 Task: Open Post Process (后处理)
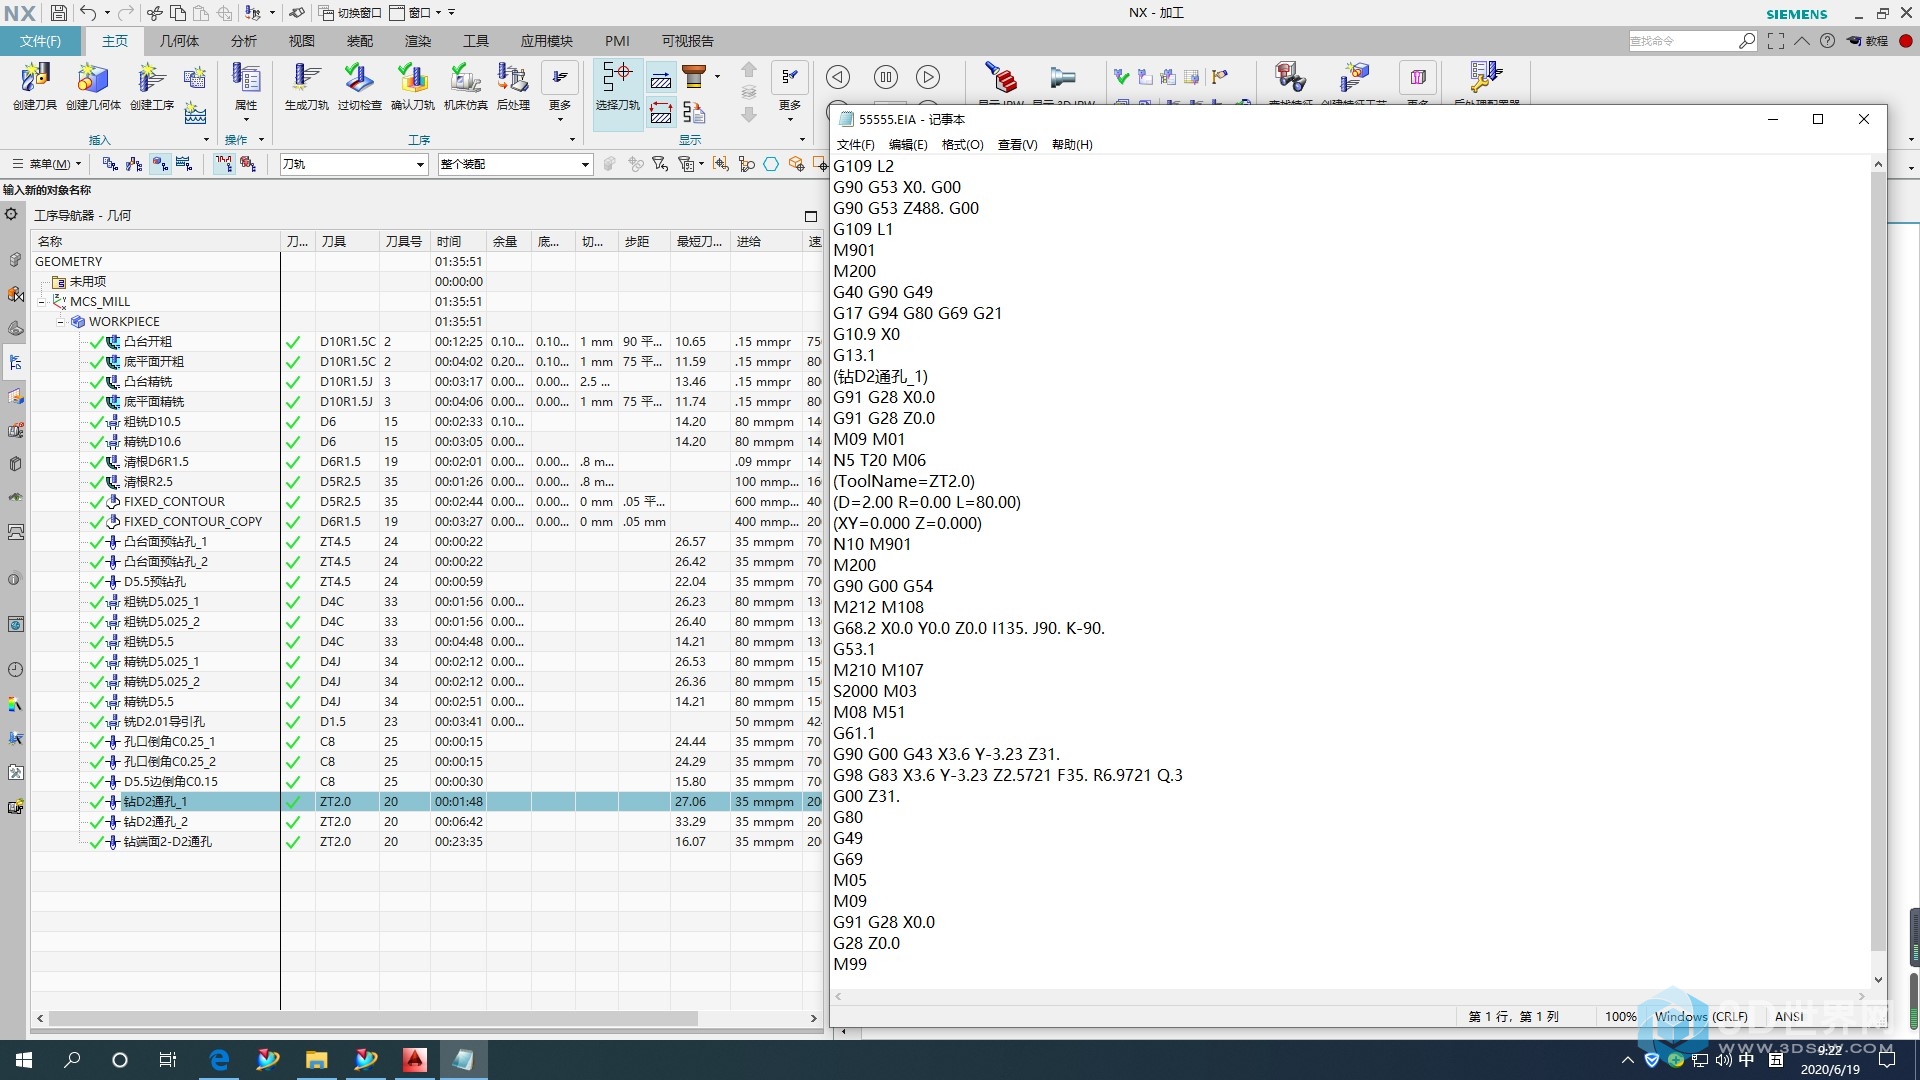pyautogui.click(x=513, y=86)
